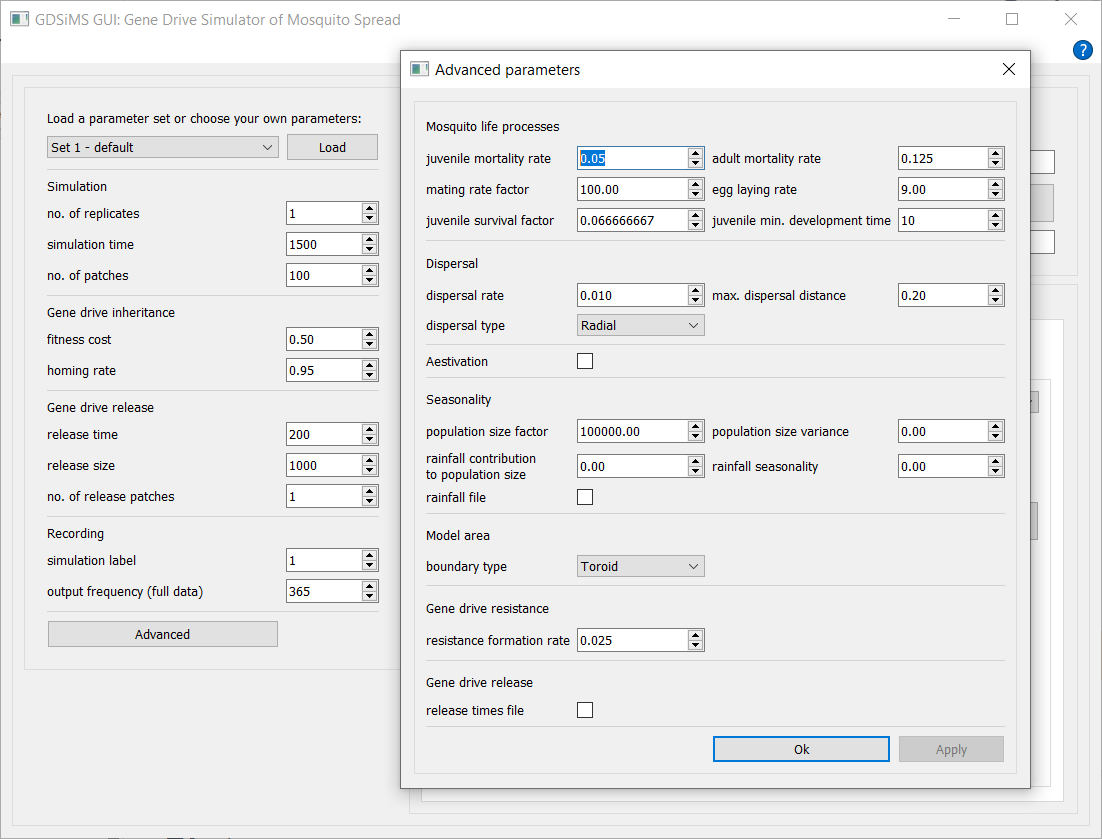Click the adult mortality rate field
The width and height of the screenshot is (1102, 839).
click(x=942, y=158)
